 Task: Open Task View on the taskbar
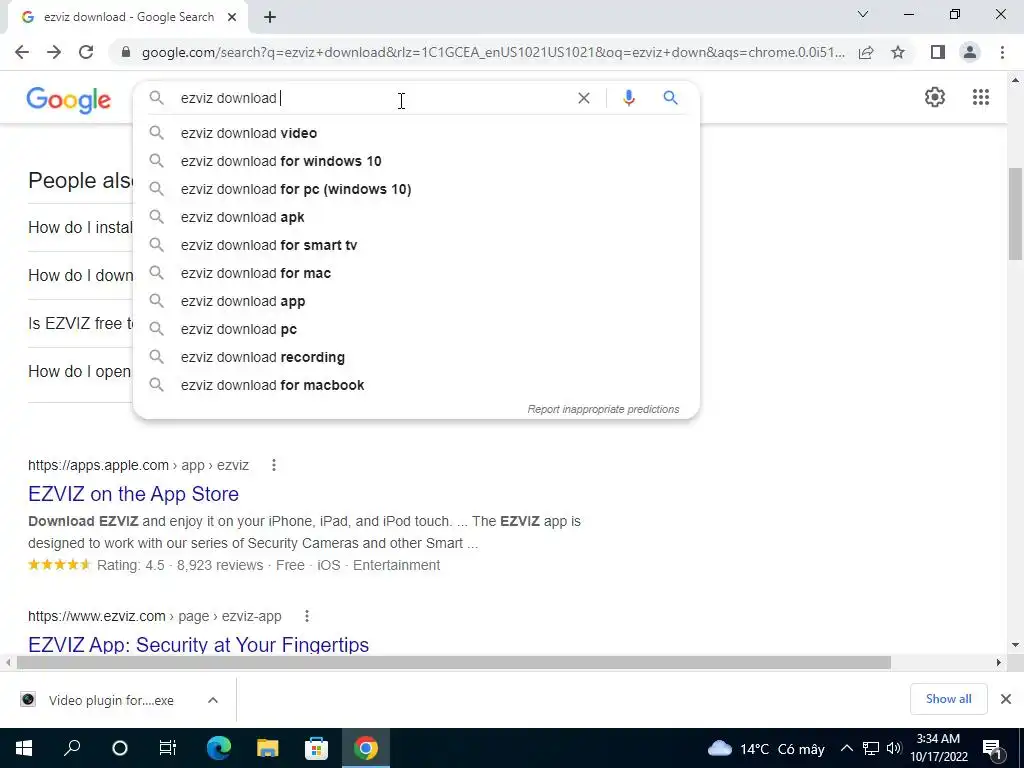[x=168, y=748]
